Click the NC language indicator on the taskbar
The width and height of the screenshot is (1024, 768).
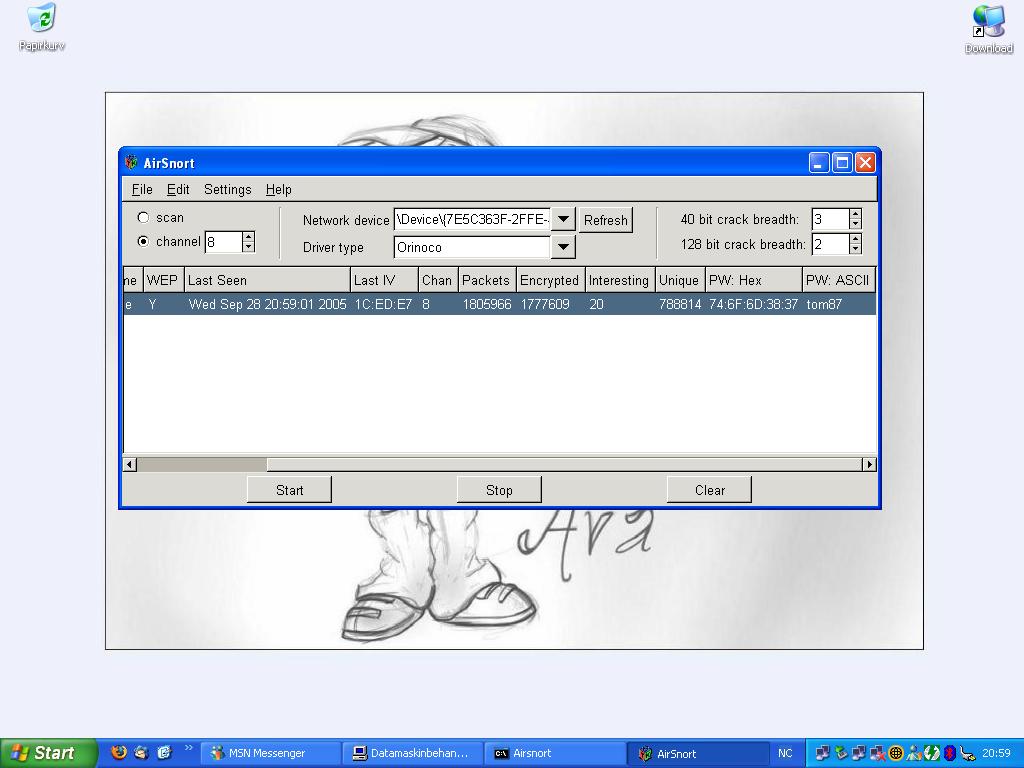pos(785,753)
